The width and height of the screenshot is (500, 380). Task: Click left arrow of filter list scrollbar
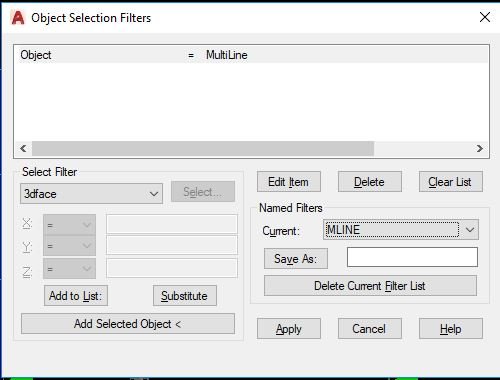(23, 148)
